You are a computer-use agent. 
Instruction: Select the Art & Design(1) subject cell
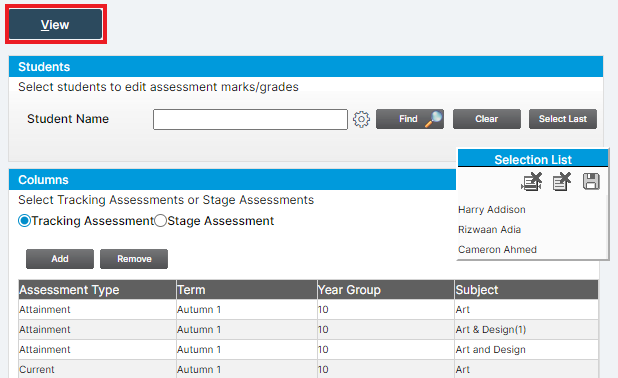(x=526, y=330)
